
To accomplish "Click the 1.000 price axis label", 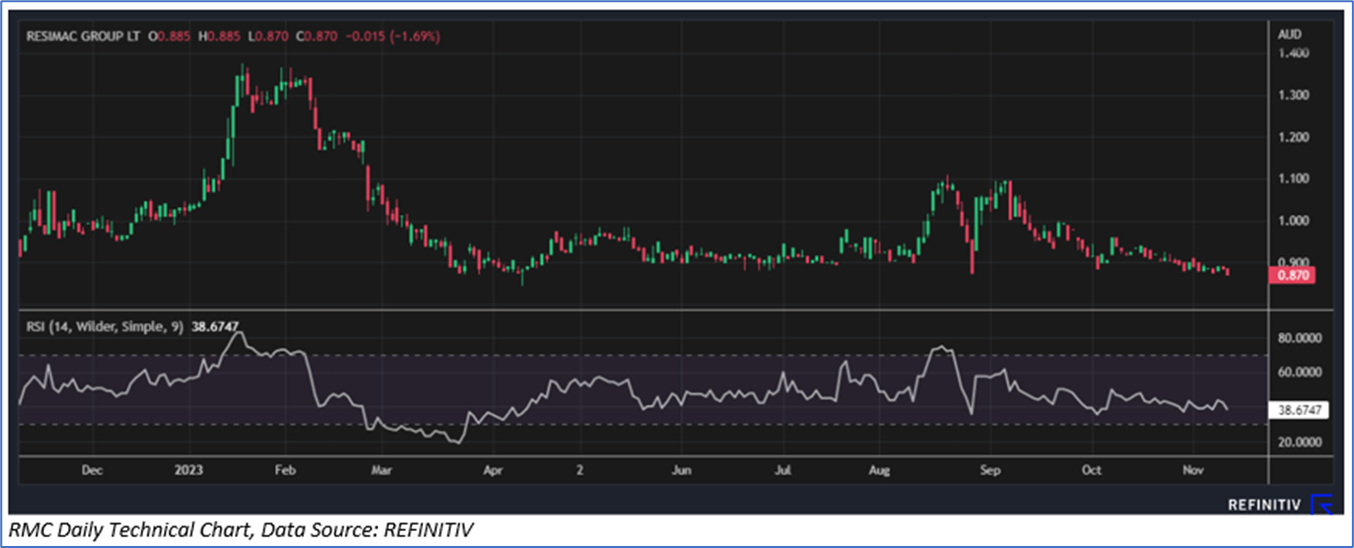I will [x=1294, y=221].
